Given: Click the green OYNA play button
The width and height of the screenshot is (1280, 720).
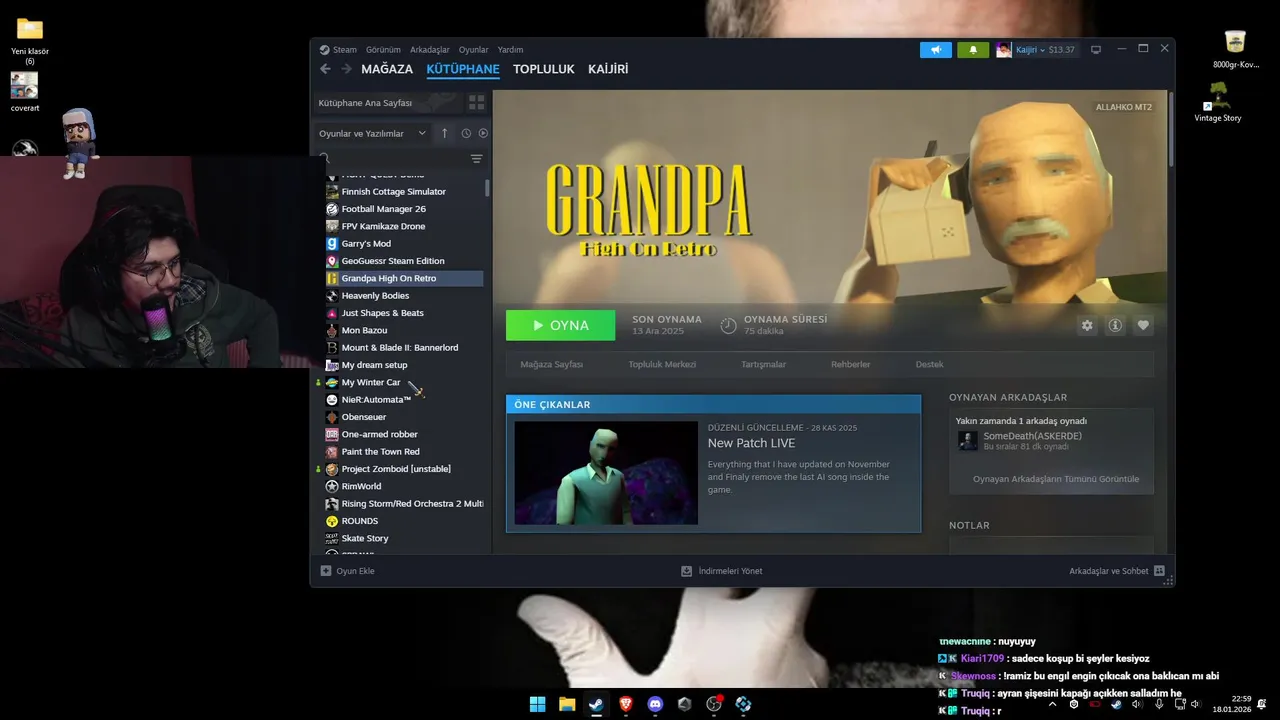Looking at the screenshot, I should 561,325.
